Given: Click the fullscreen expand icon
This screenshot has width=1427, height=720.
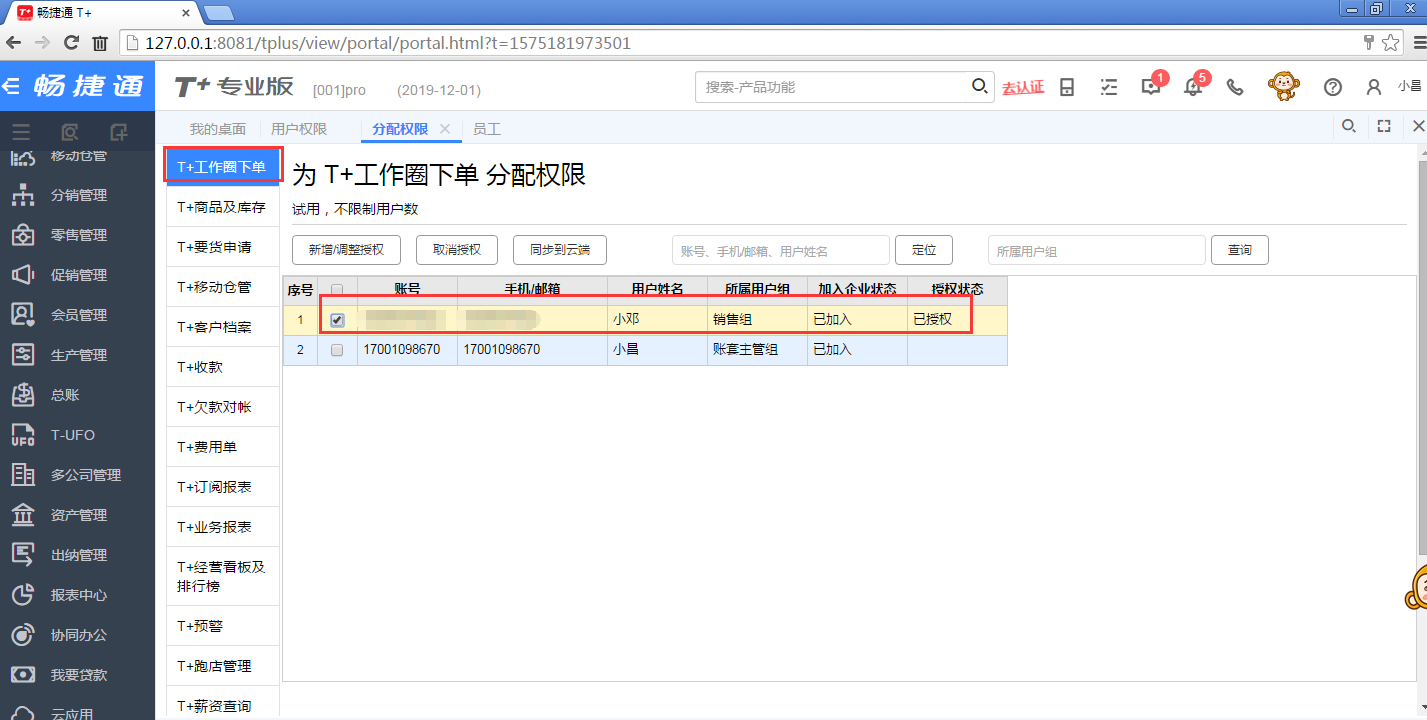Looking at the screenshot, I should click(1384, 126).
